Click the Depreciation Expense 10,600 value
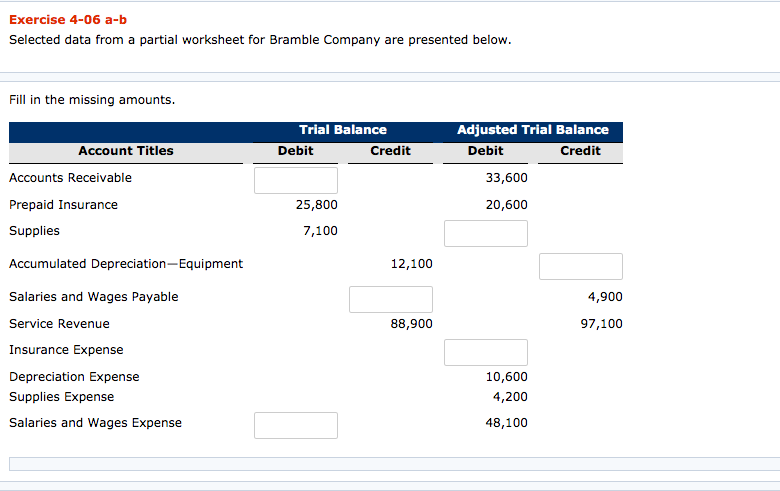Image resolution: width=780 pixels, height=491 pixels. click(506, 377)
